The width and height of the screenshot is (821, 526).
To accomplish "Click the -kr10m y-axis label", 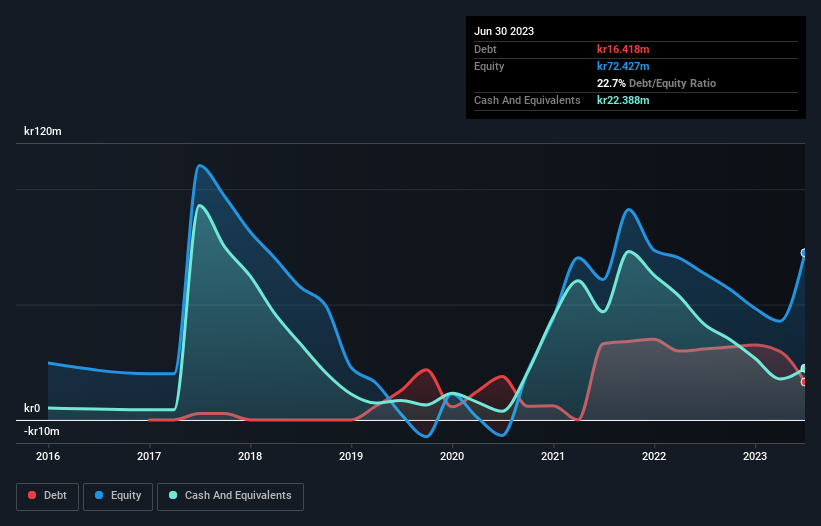I will 41,431.
